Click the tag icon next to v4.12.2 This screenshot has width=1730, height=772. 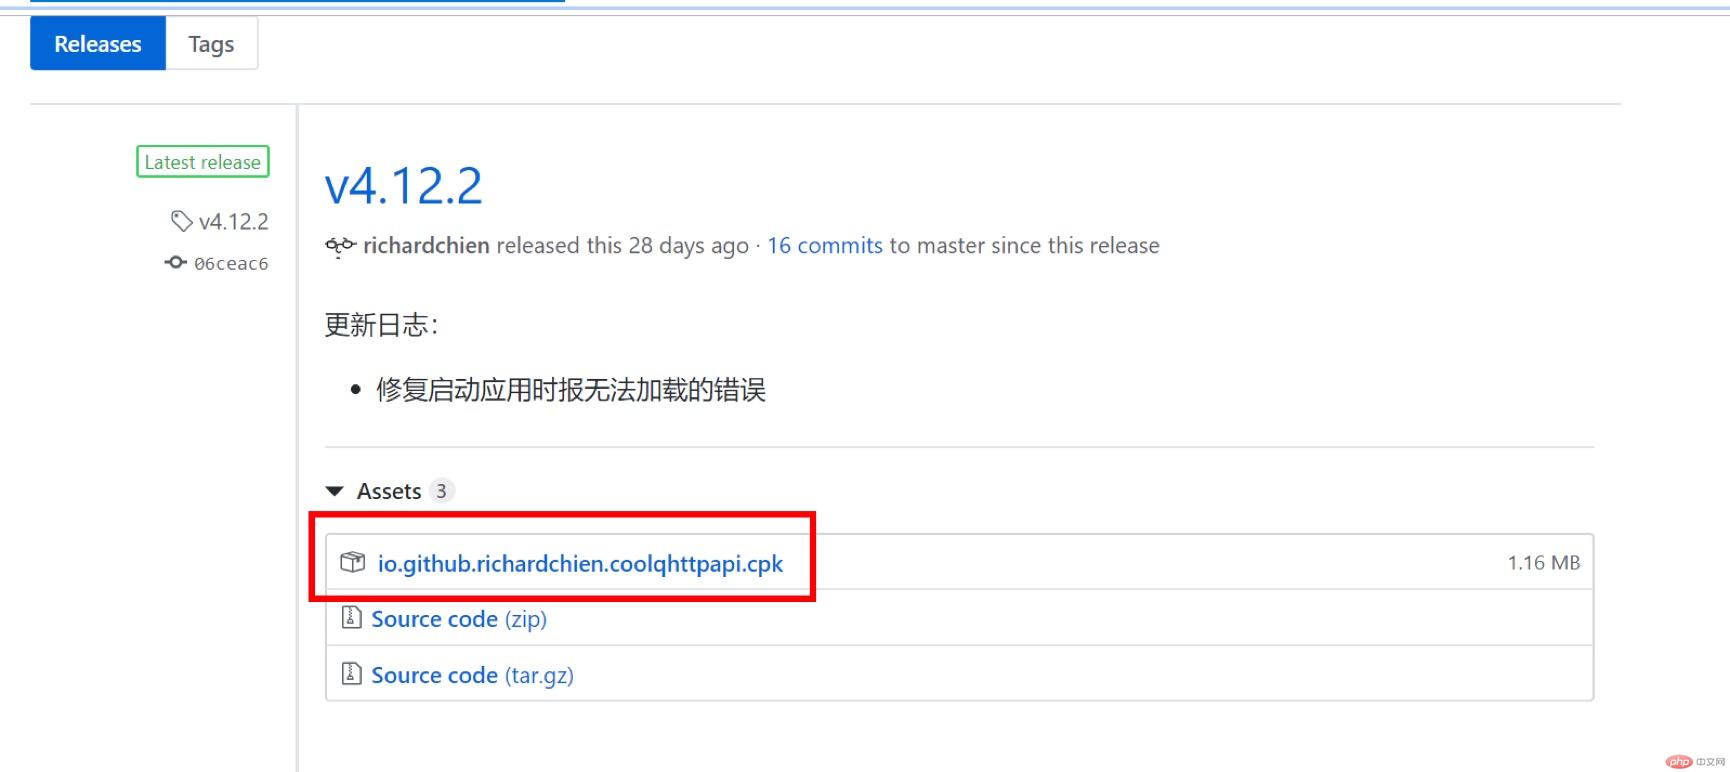(181, 221)
